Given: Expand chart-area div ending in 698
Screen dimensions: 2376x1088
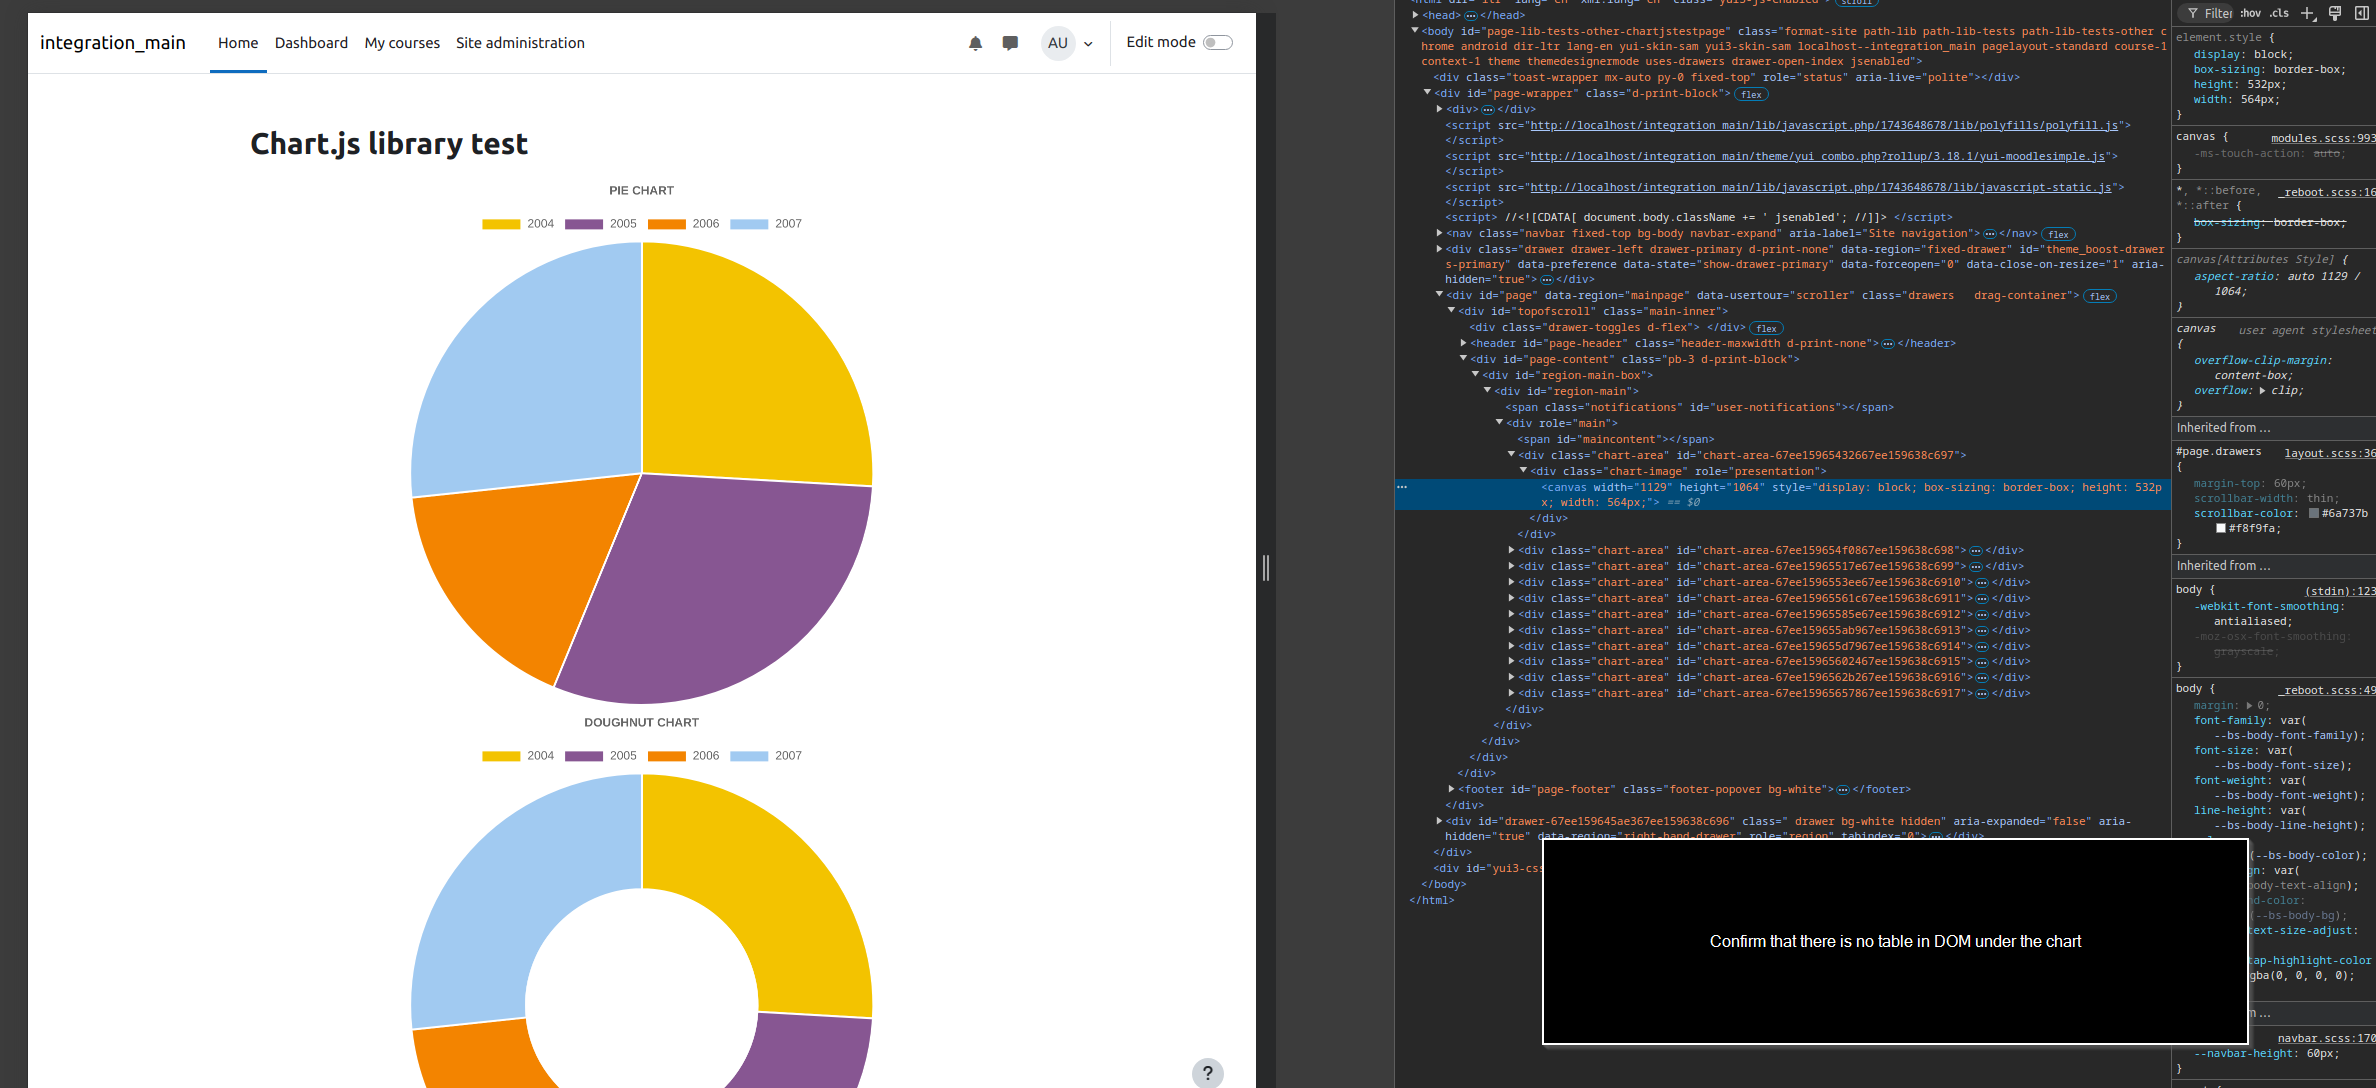Looking at the screenshot, I should tap(1511, 550).
